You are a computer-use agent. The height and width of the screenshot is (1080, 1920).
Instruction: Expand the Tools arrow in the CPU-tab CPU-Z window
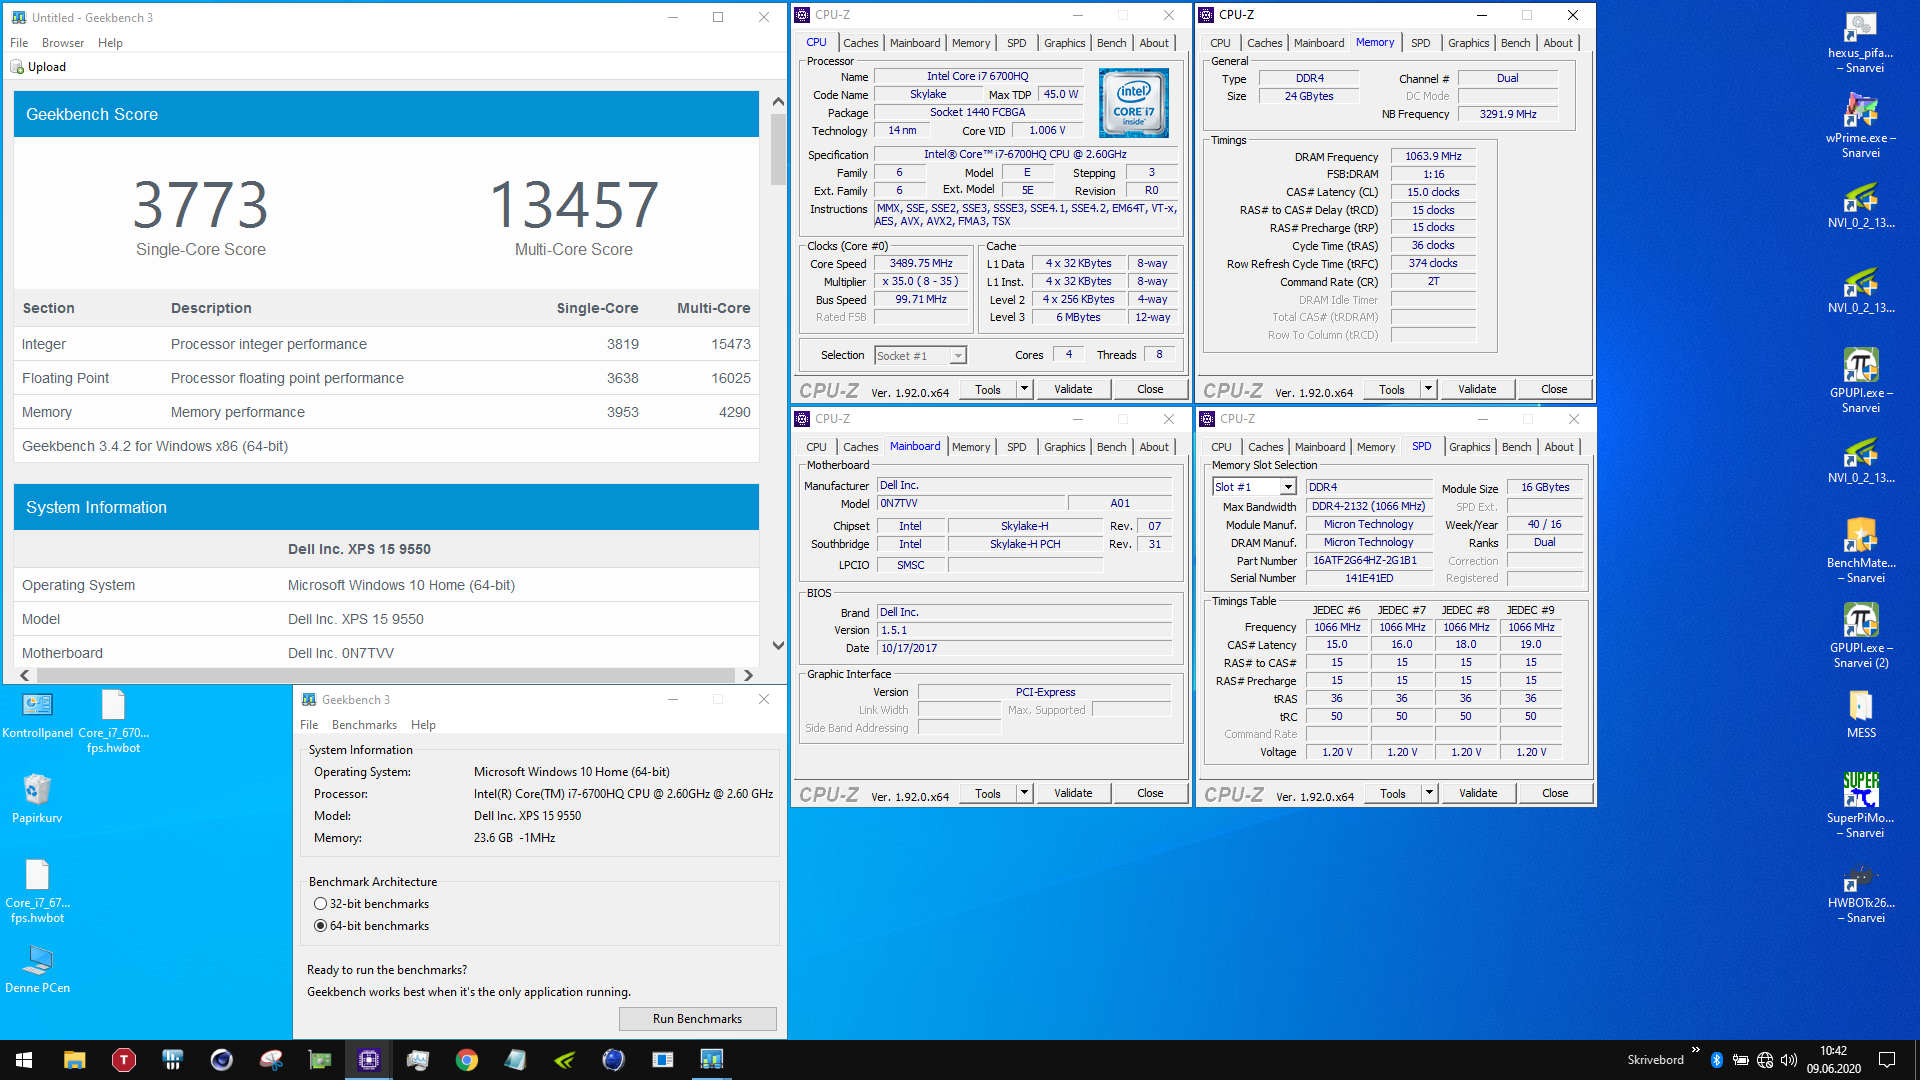point(1025,389)
